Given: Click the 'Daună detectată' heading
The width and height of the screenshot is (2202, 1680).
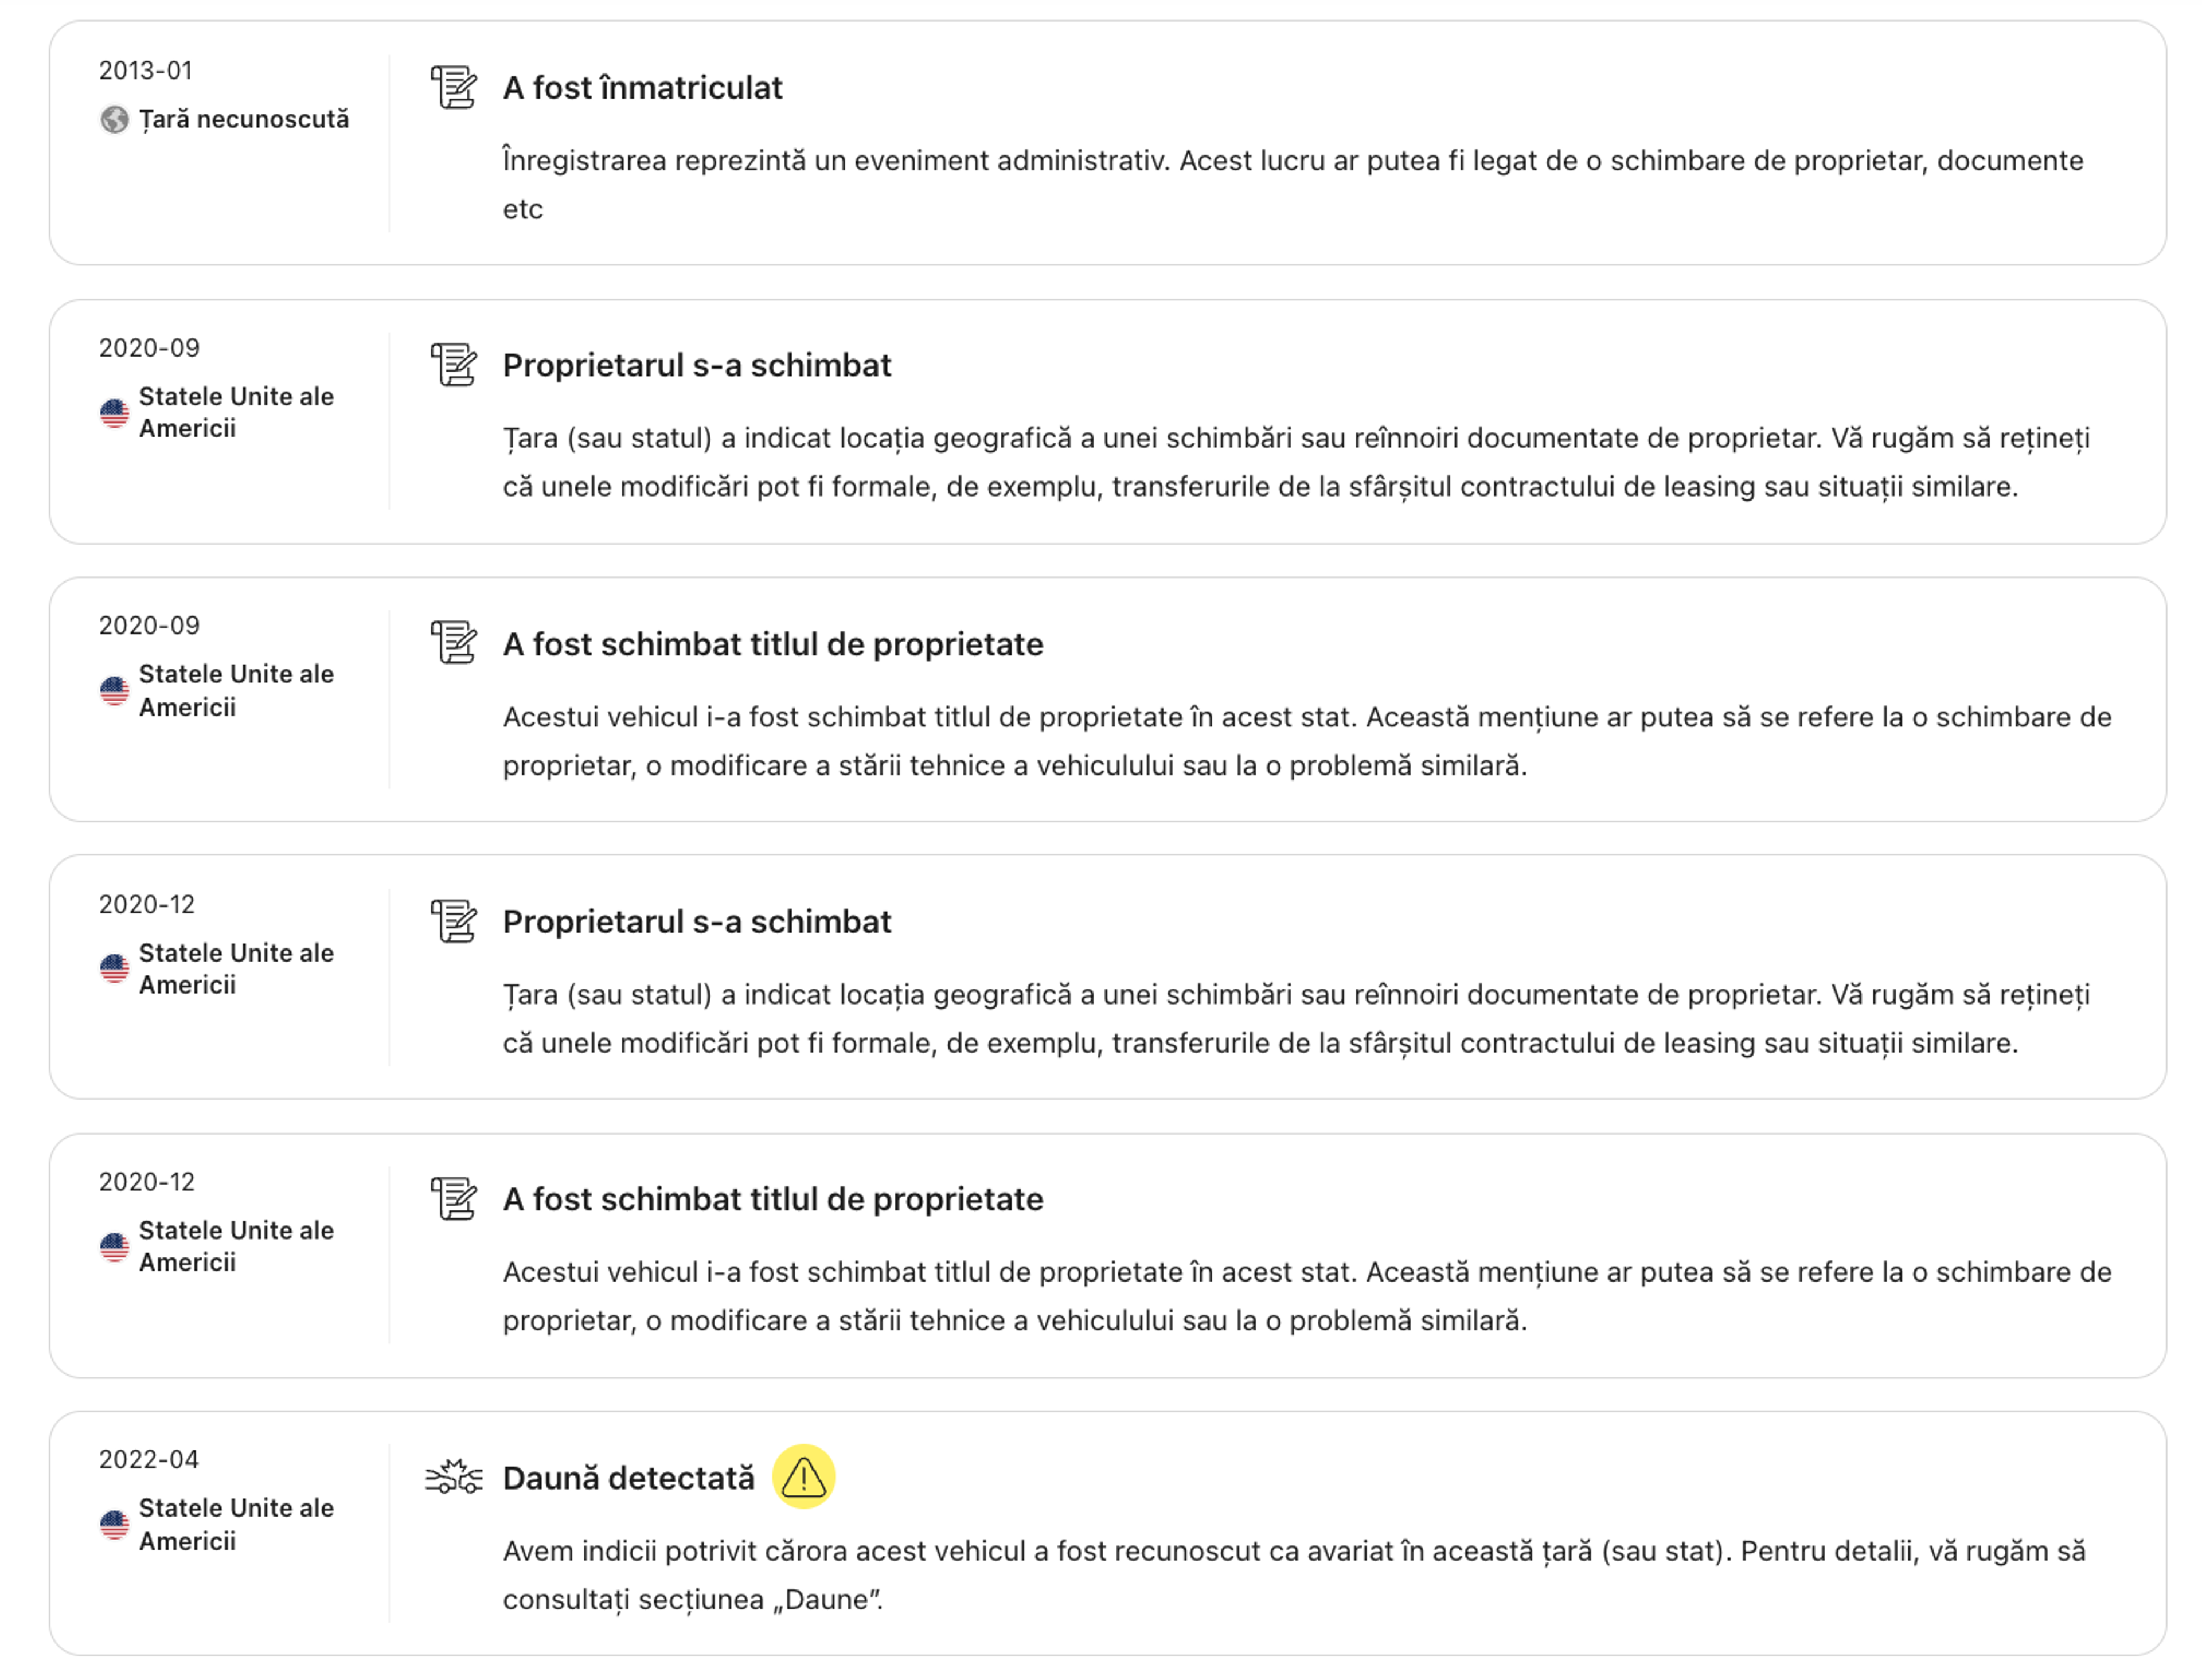Looking at the screenshot, I should pos(628,1477).
